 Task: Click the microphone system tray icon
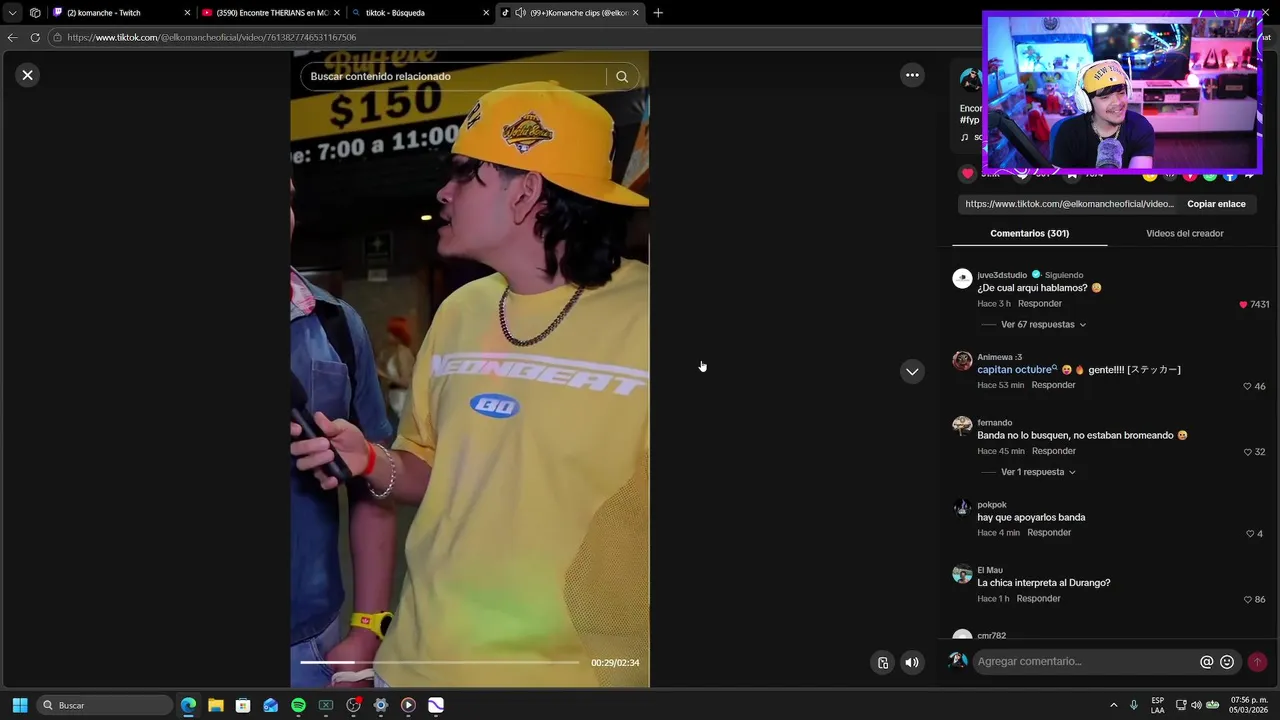pyautogui.click(x=1134, y=705)
